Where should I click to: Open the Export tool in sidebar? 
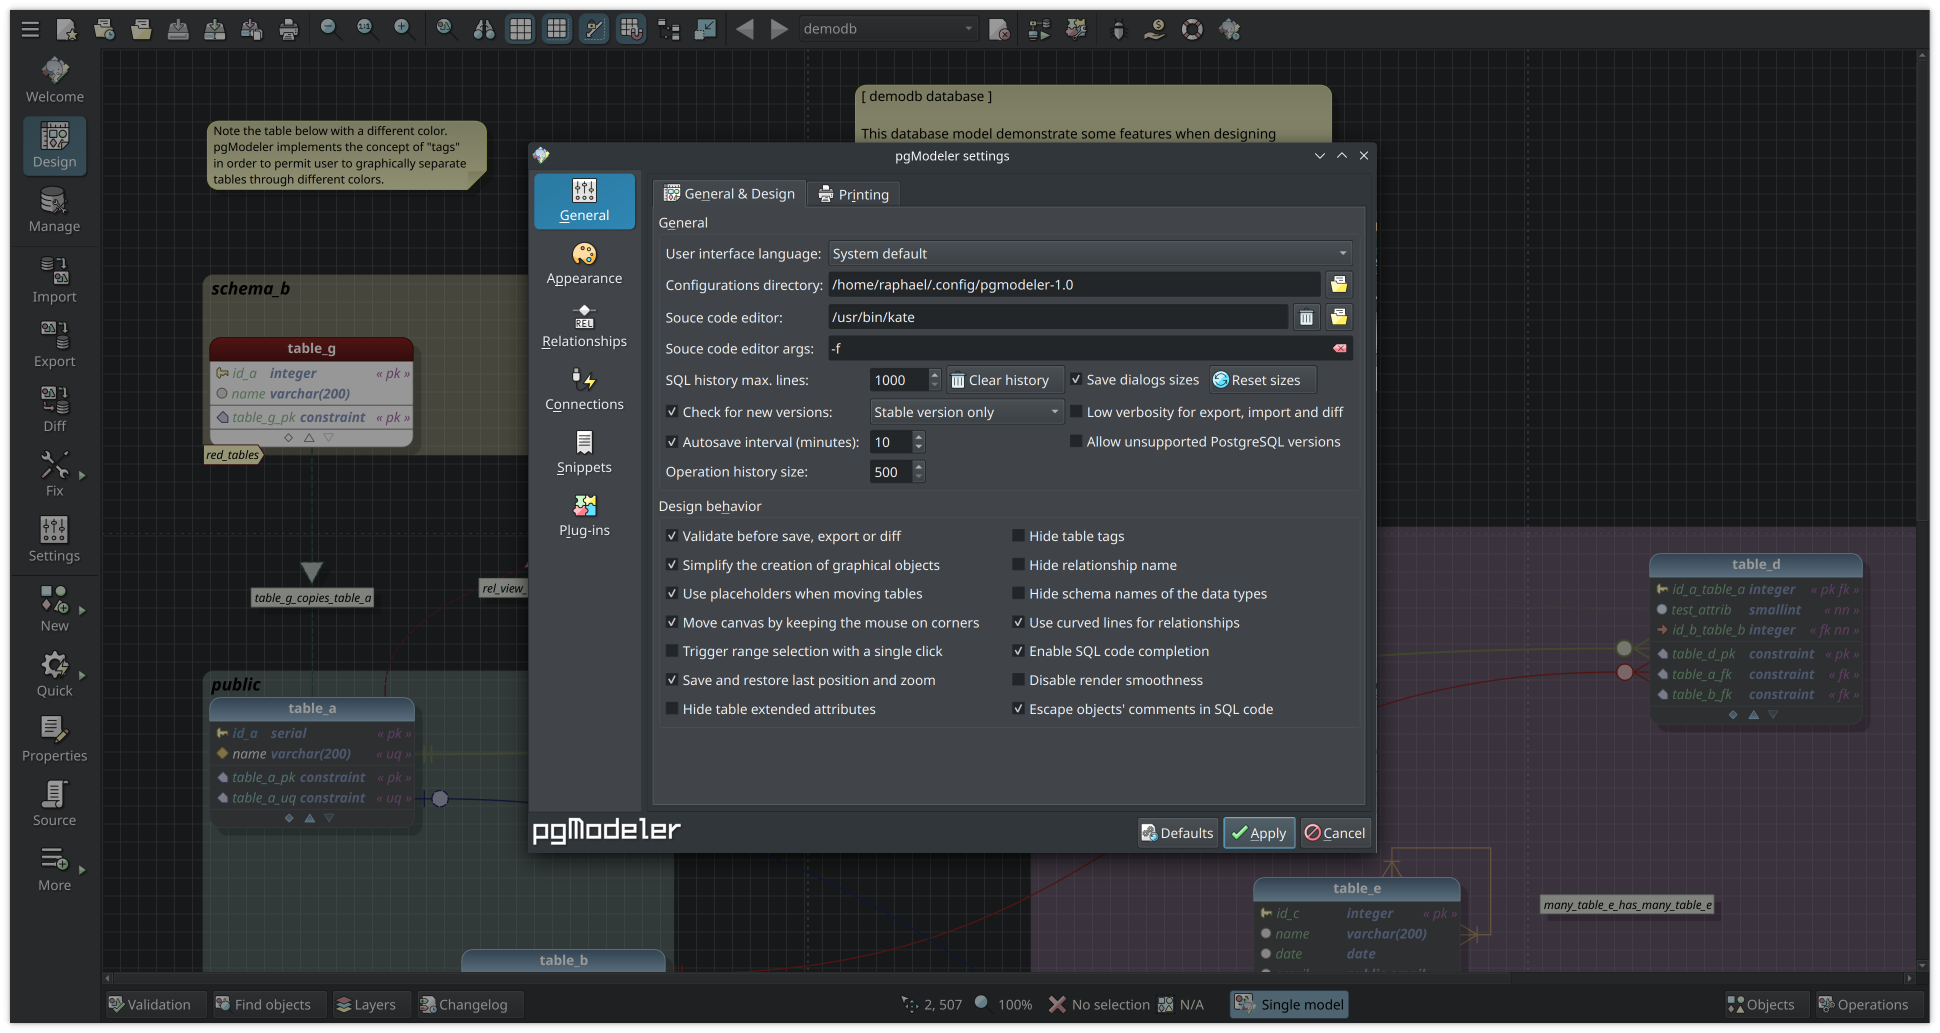[x=55, y=346]
